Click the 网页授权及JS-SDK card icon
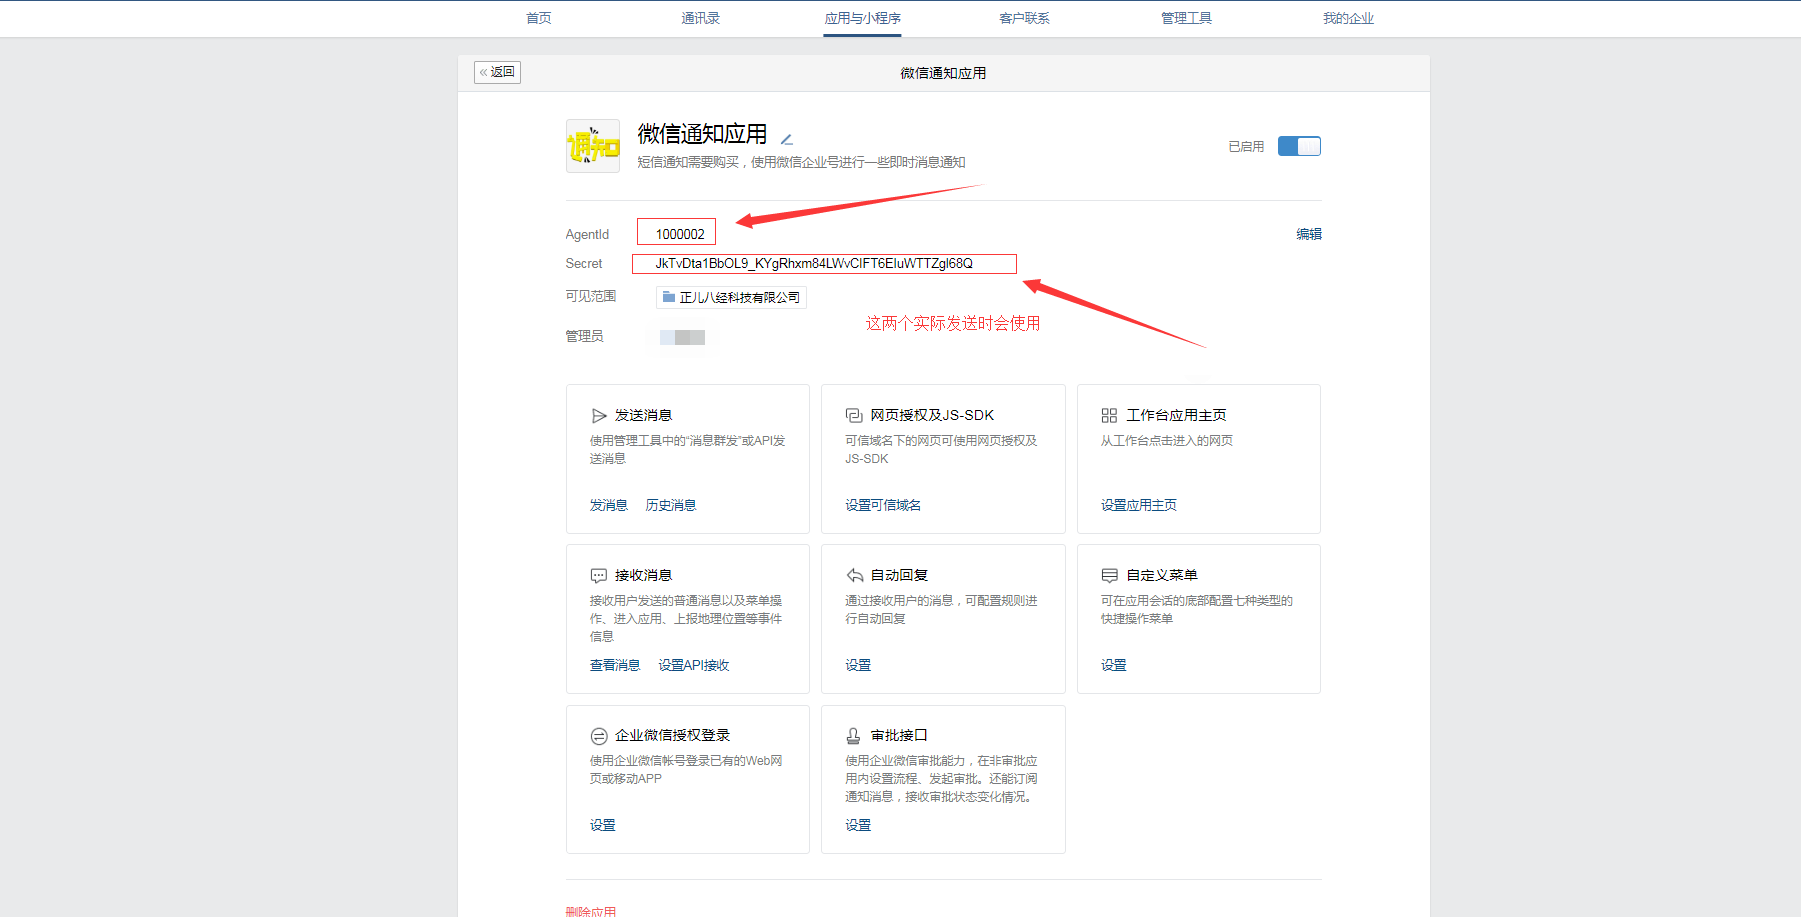The image size is (1801, 917). [x=854, y=414]
